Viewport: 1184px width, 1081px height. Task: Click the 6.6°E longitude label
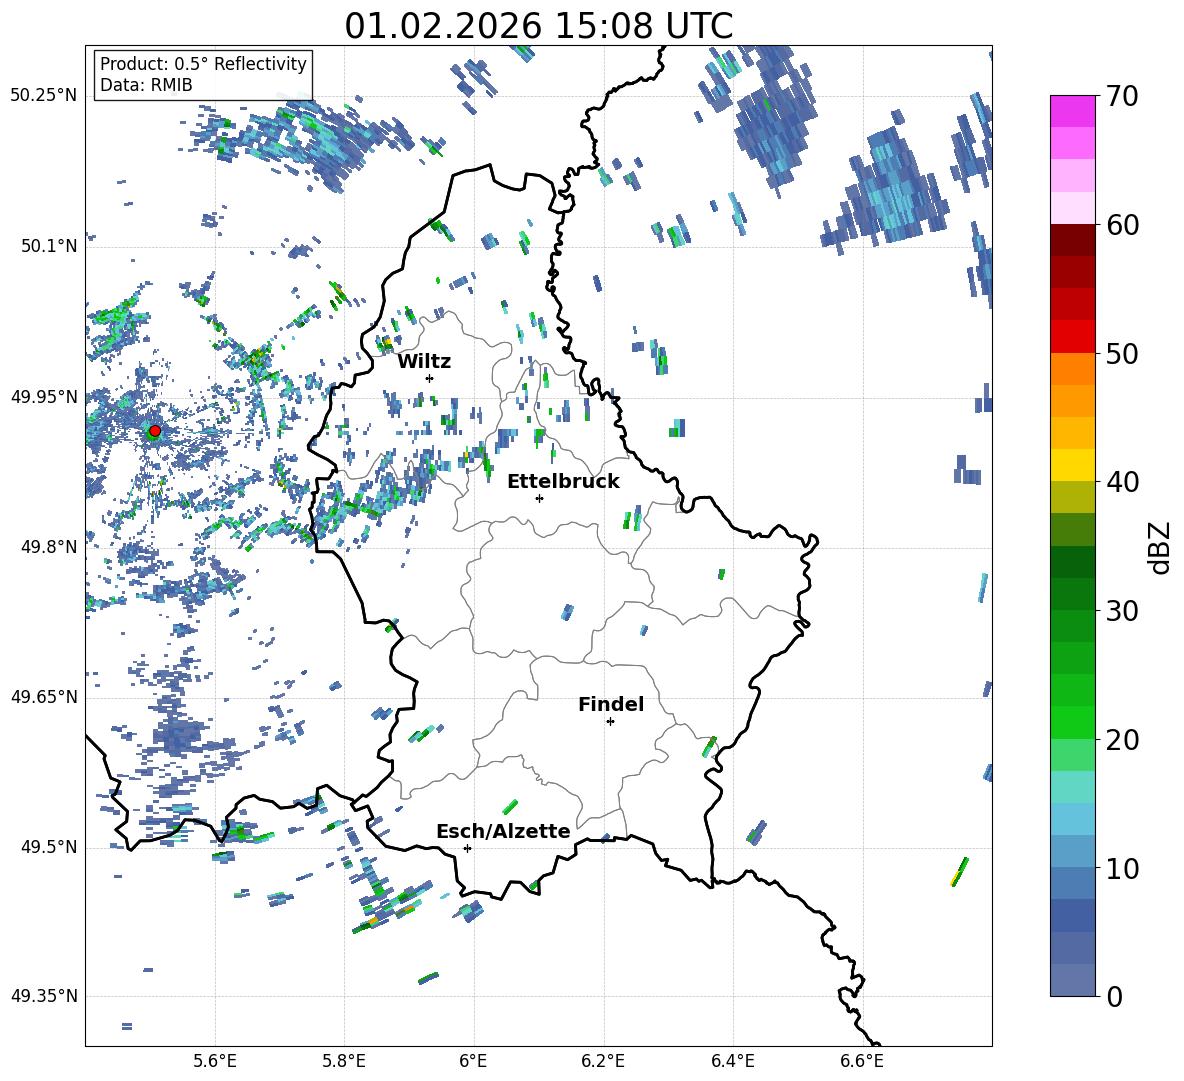(x=862, y=1061)
